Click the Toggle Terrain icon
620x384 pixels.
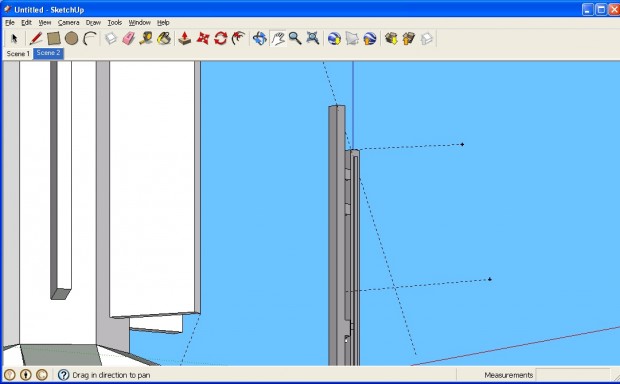[352, 38]
